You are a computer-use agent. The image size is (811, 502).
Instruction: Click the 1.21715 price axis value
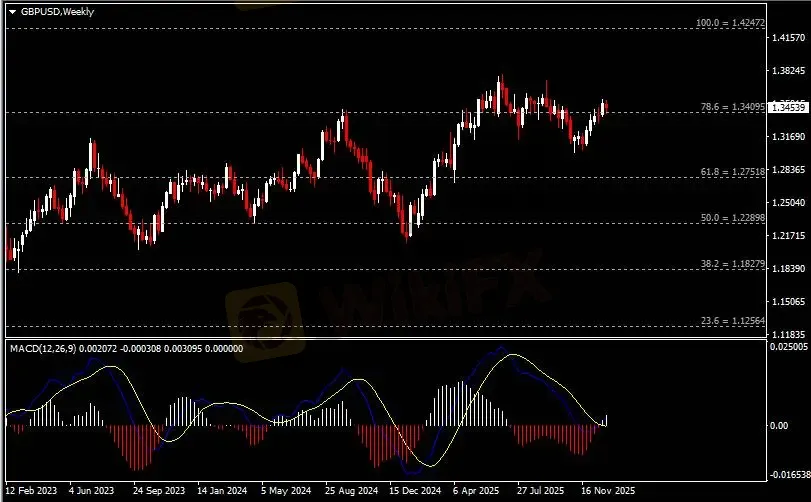tap(788, 236)
